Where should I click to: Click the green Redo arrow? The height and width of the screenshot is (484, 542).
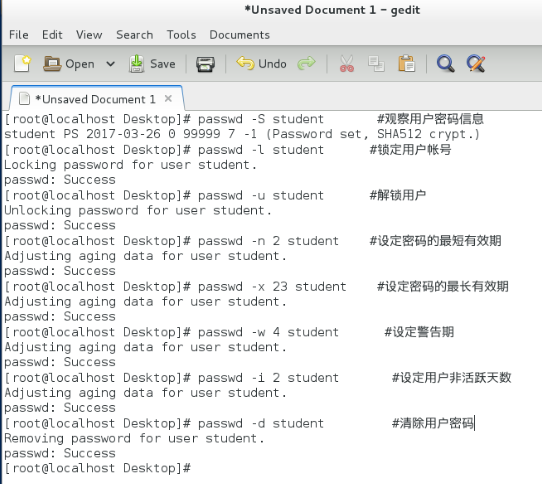[x=307, y=63]
